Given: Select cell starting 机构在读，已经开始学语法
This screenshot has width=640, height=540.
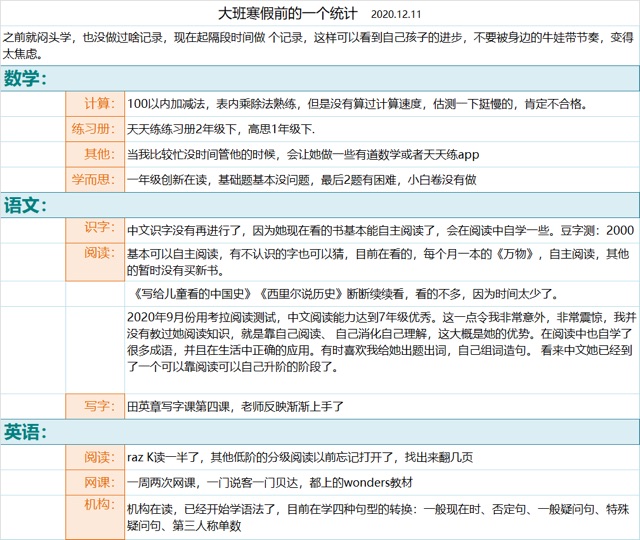Looking at the screenshot, I should [382, 517].
